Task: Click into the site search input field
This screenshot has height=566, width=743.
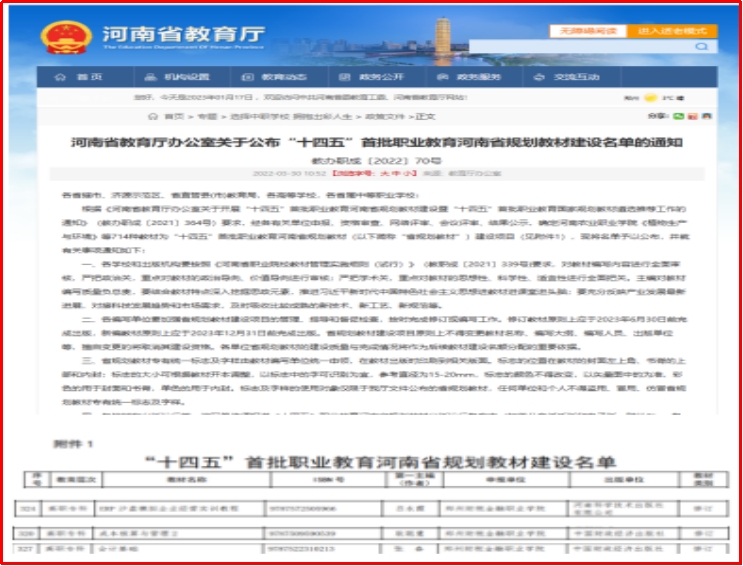Action: [581, 46]
